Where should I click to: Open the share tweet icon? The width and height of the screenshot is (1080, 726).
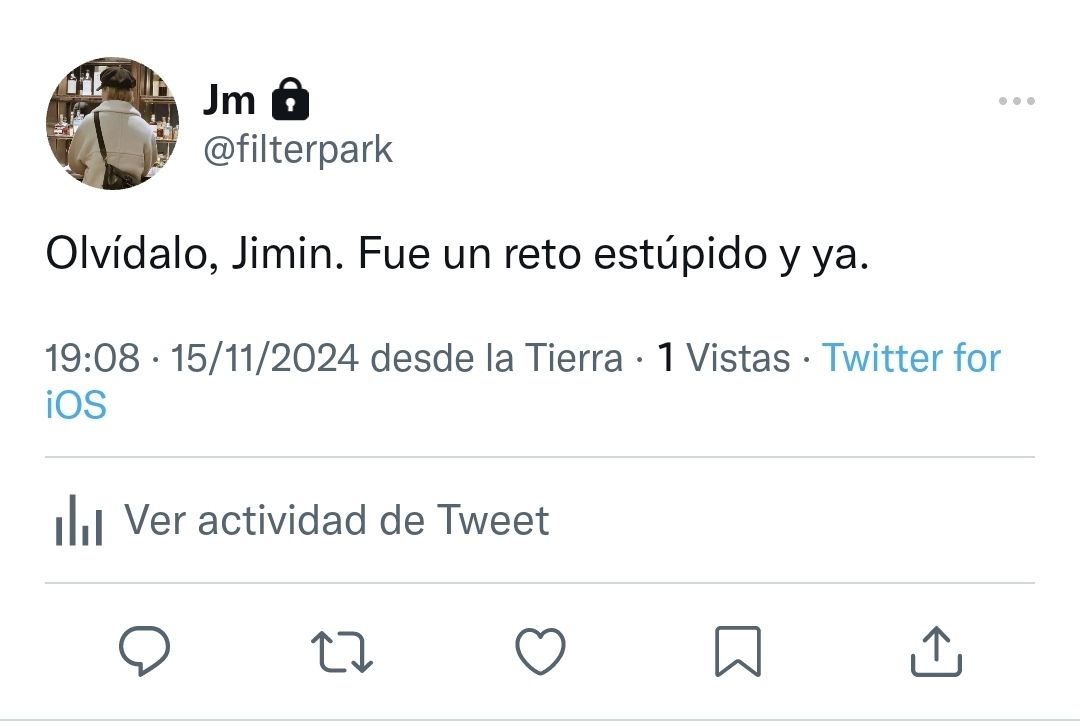(x=936, y=651)
